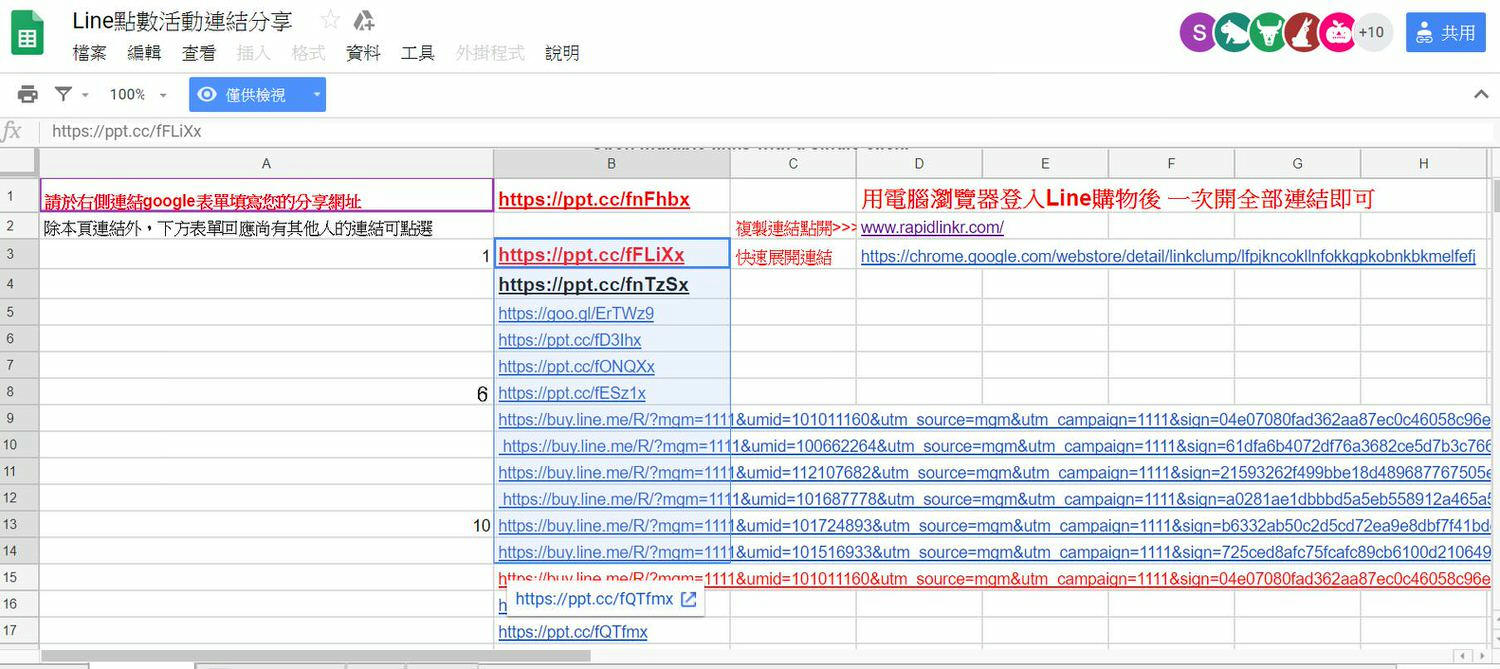The width and height of the screenshot is (1500, 669).
Task: Click the scroll-left arrow at the bottom right
Action: 1464,656
